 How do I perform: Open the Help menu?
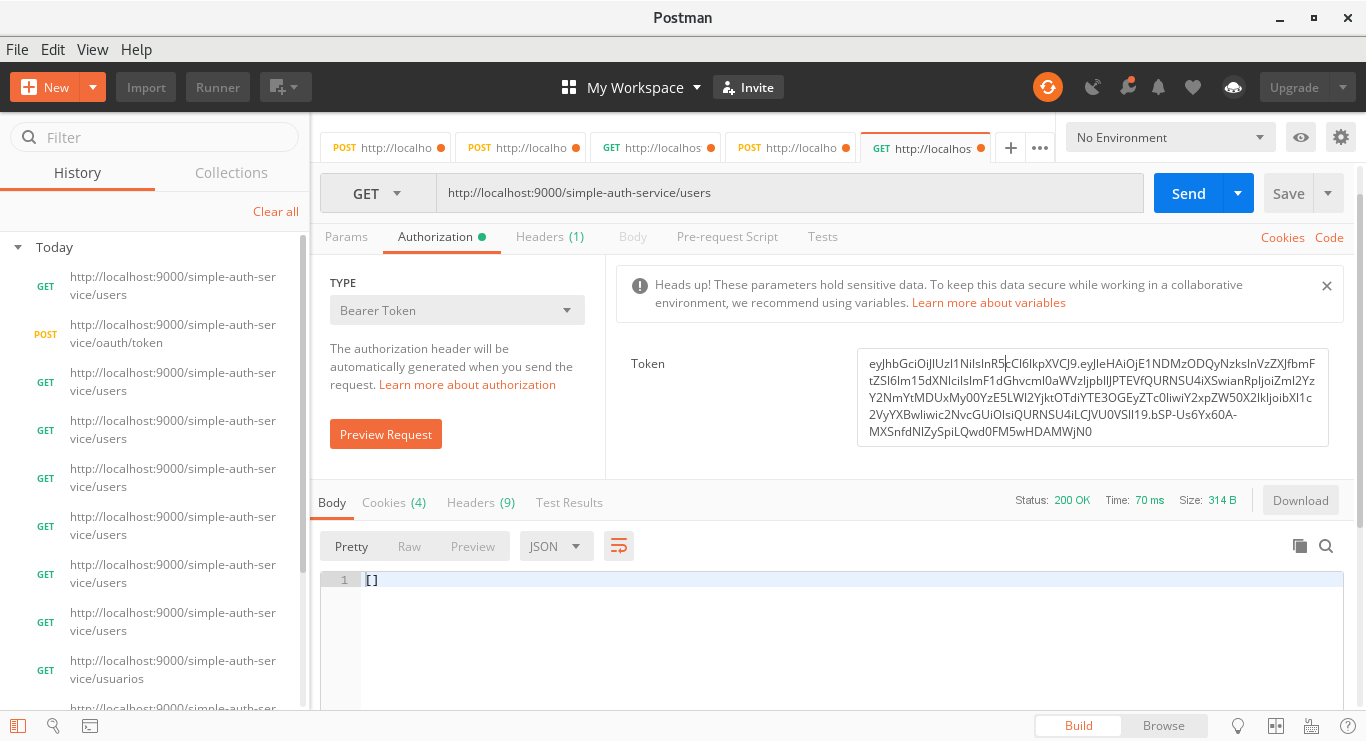point(136,49)
